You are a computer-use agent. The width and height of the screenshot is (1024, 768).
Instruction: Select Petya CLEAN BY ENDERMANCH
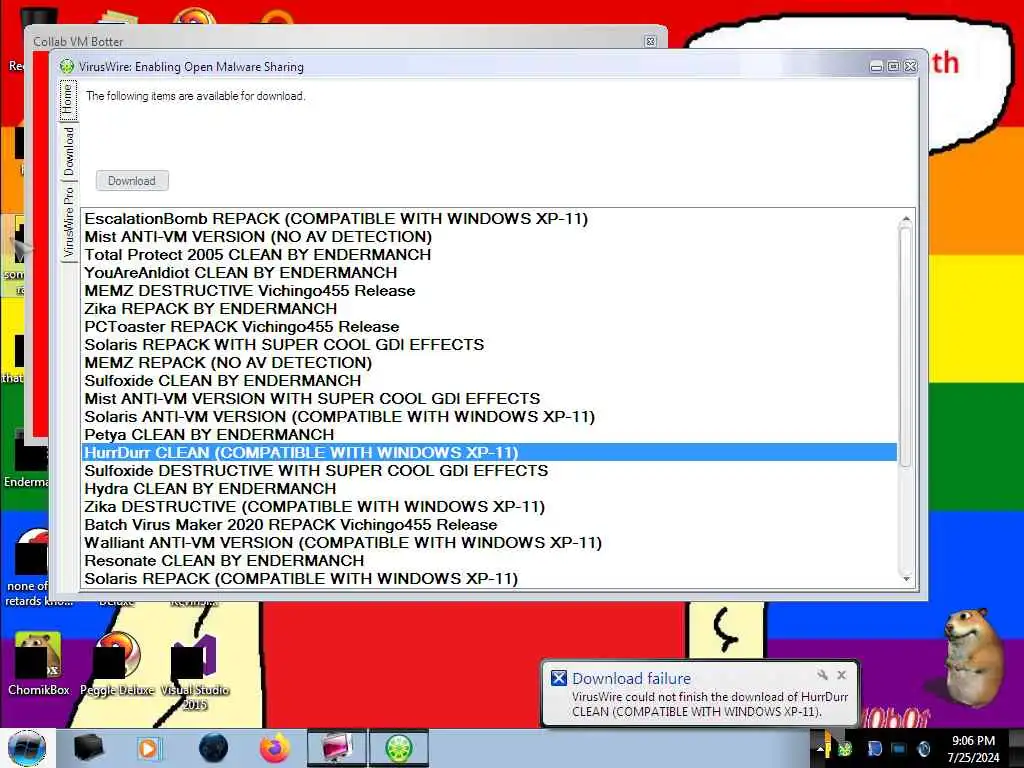pos(489,434)
